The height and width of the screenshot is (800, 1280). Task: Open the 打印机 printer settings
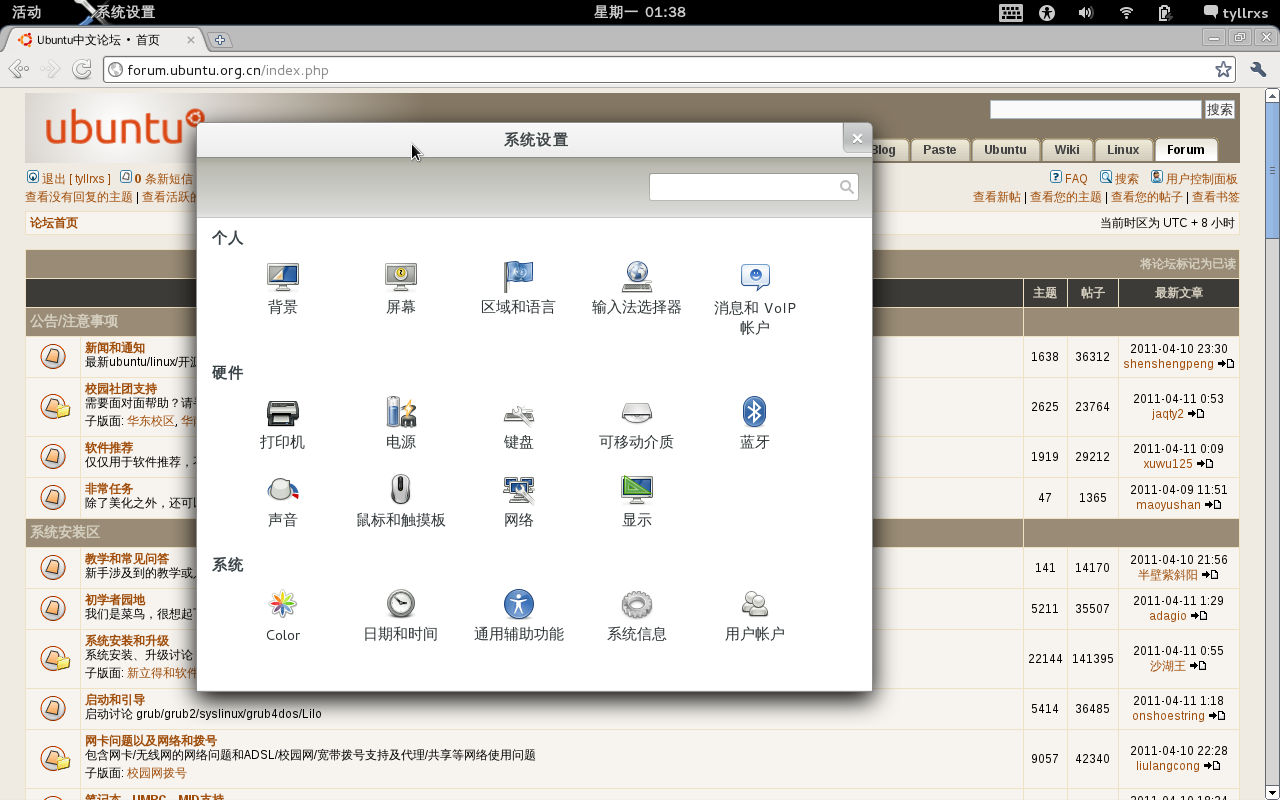click(283, 423)
